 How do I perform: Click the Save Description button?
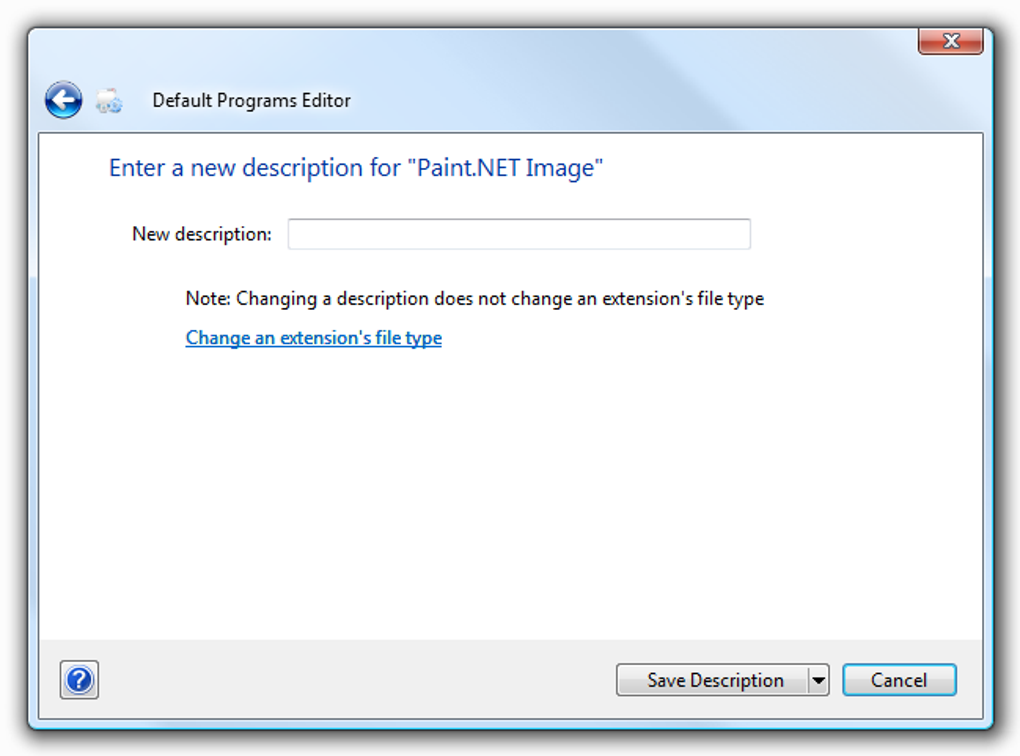coord(714,680)
